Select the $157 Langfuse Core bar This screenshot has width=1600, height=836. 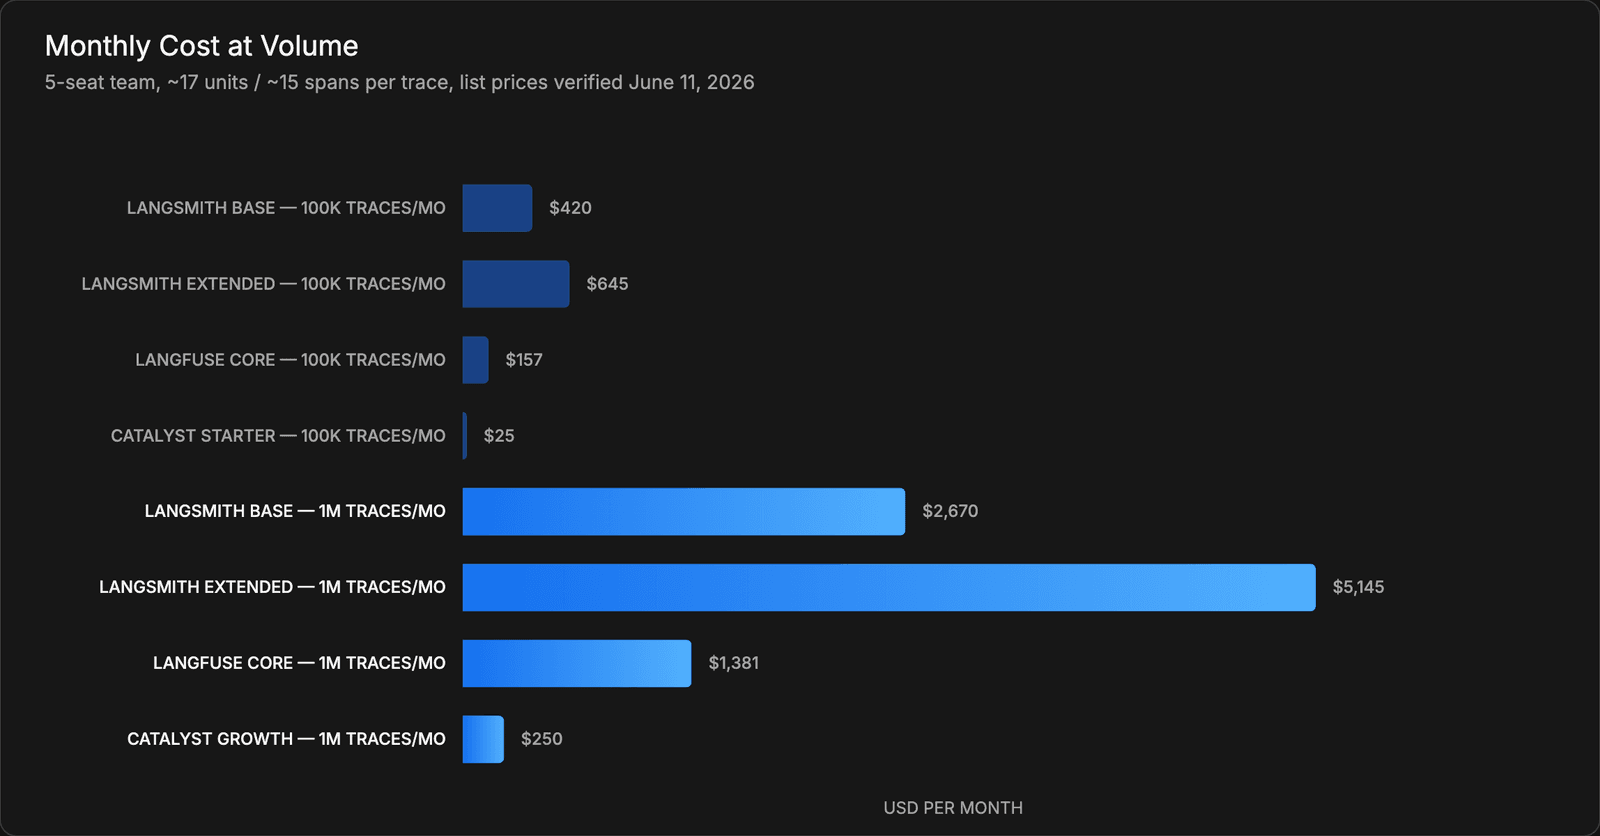click(475, 360)
